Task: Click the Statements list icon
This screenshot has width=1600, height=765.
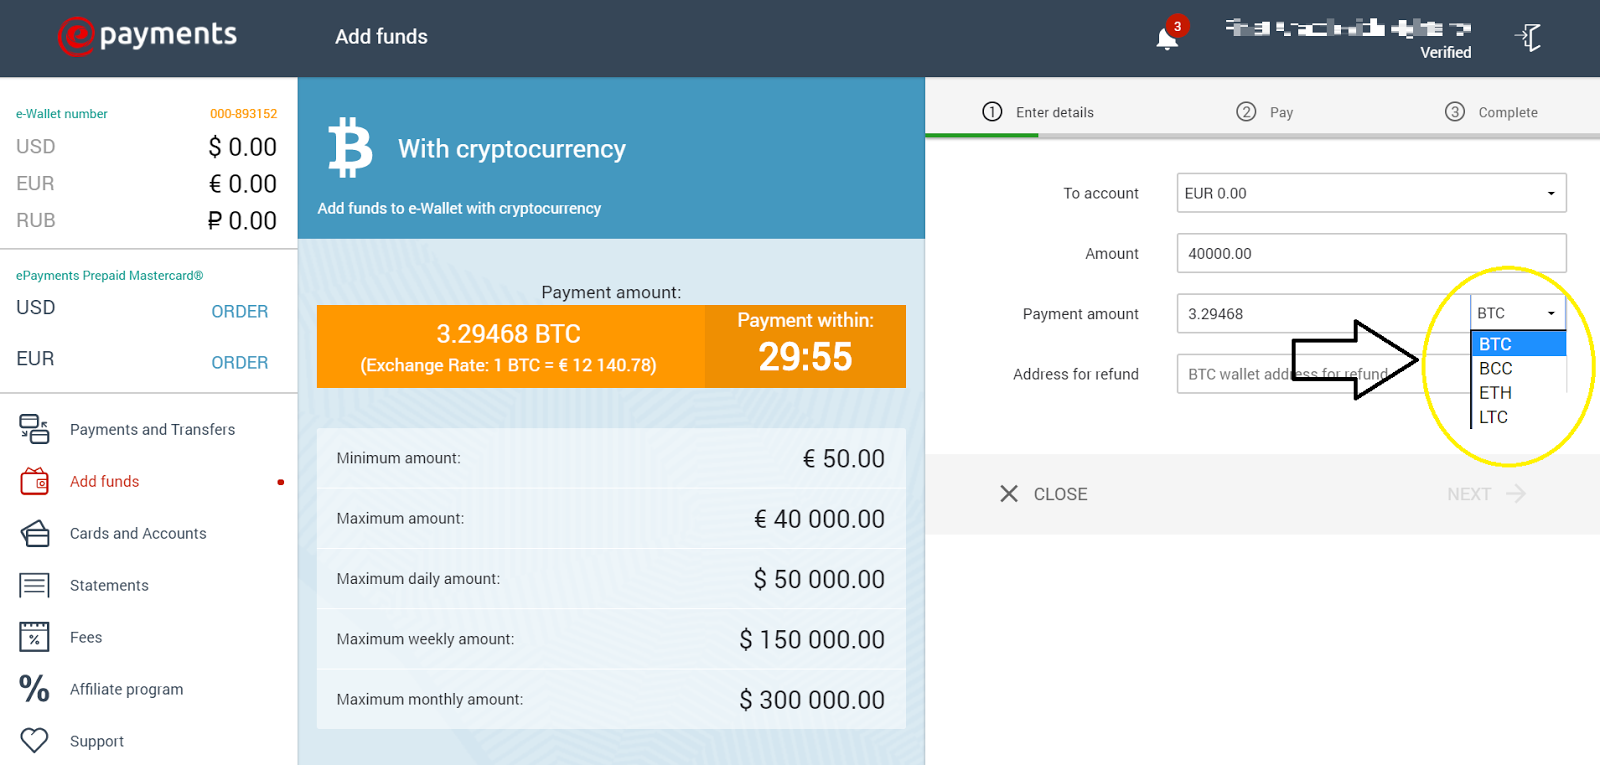Action: coord(34,585)
